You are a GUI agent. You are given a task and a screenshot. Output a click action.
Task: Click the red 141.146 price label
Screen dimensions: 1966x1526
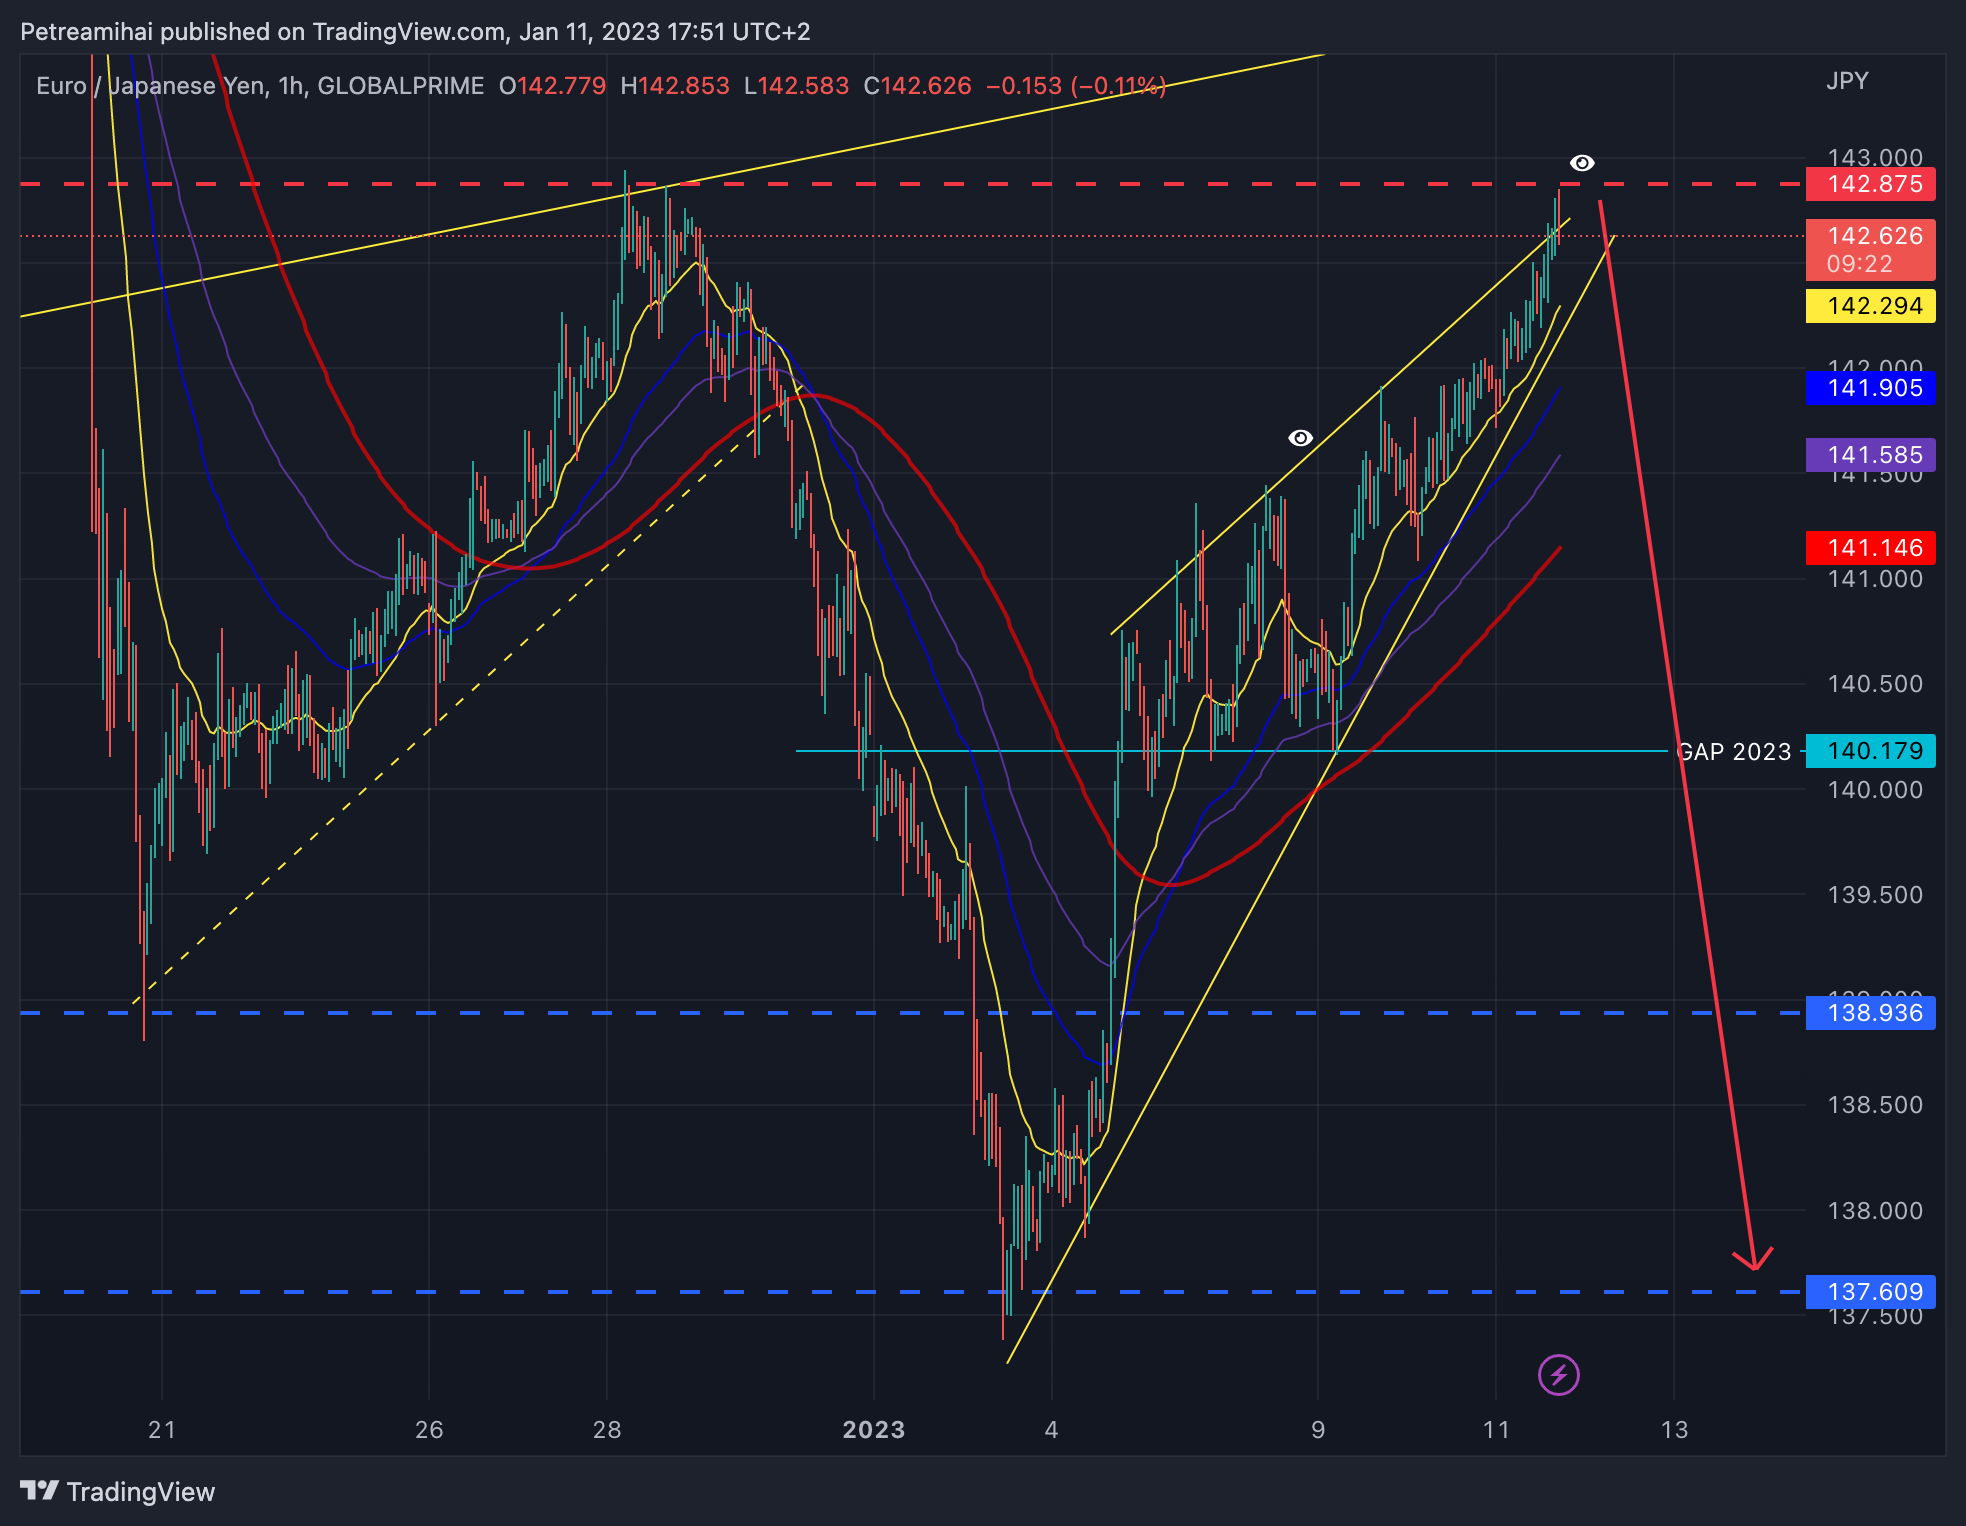pos(1870,548)
